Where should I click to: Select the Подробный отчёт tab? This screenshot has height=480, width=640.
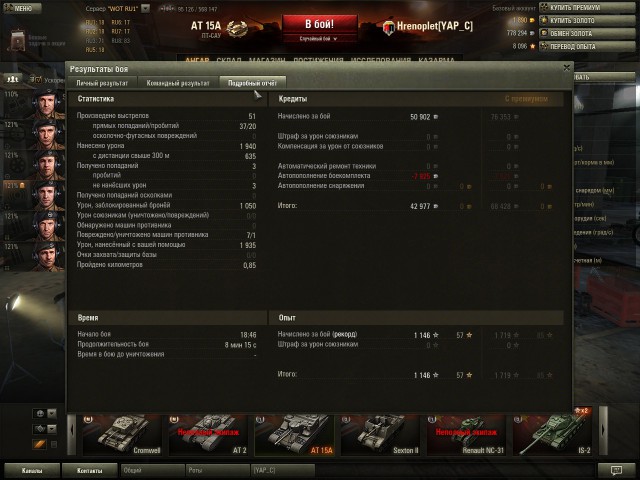(252, 83)
